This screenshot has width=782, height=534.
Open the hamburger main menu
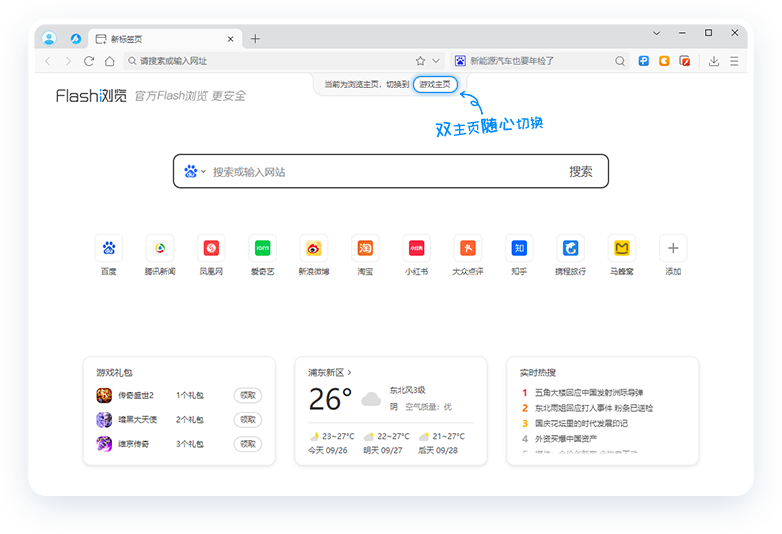pyautogui.click(x=734, y=61)
